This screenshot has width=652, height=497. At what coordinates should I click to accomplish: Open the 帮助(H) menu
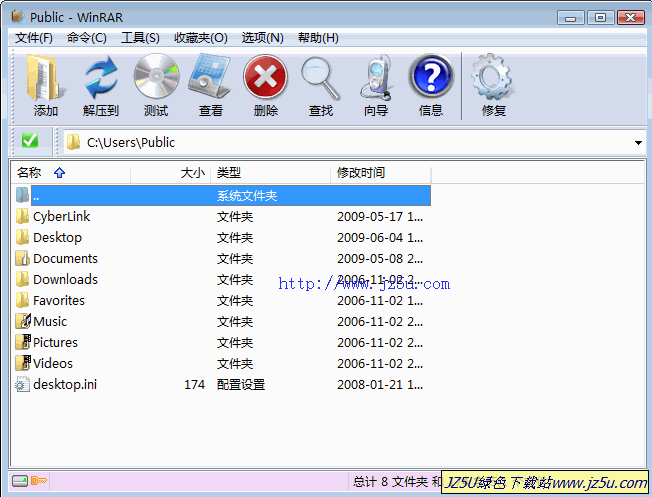coord(318,38)
